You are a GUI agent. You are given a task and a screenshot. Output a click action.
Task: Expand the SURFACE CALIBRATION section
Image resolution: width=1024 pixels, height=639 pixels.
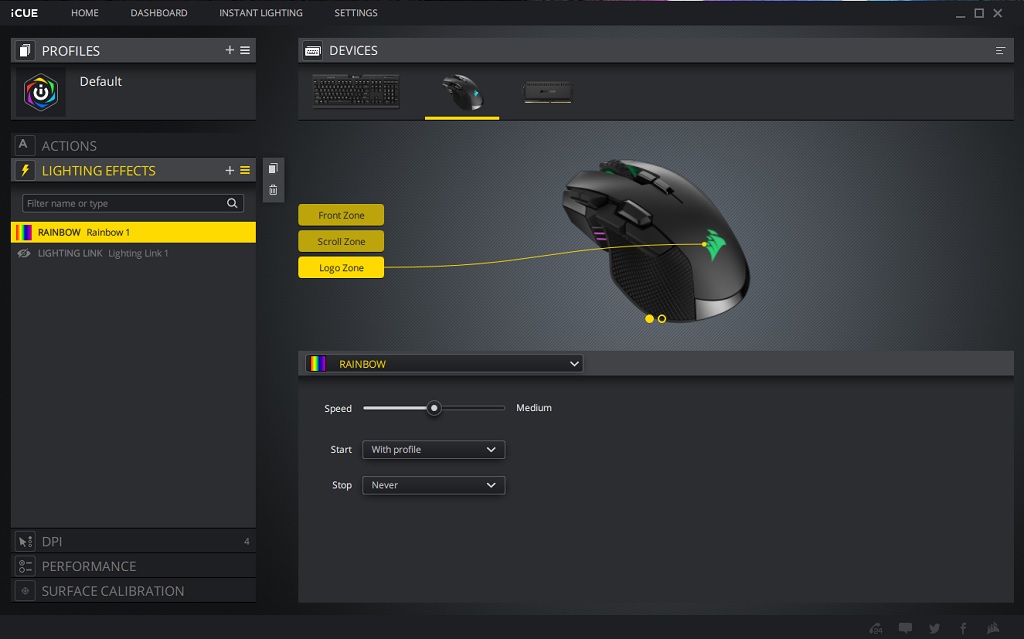click(133, 591)
